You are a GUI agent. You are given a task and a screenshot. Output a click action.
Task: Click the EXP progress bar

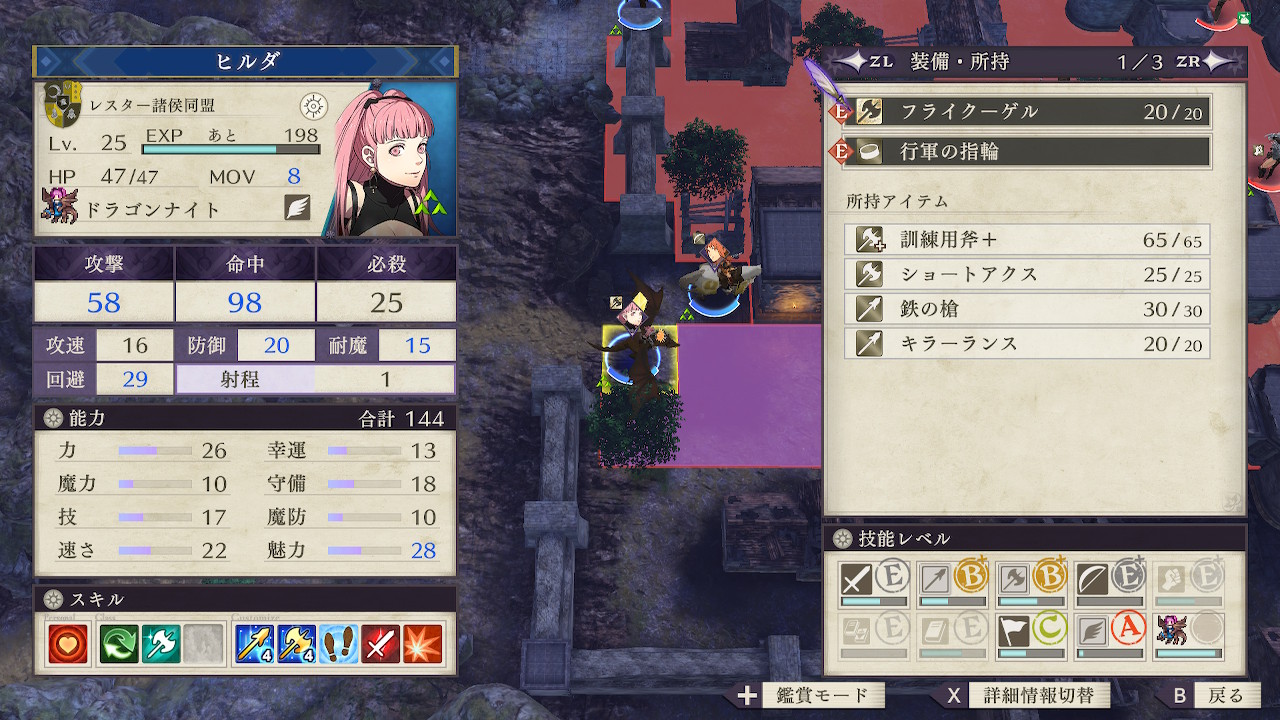pyautogui.click(x=231, y=150)
